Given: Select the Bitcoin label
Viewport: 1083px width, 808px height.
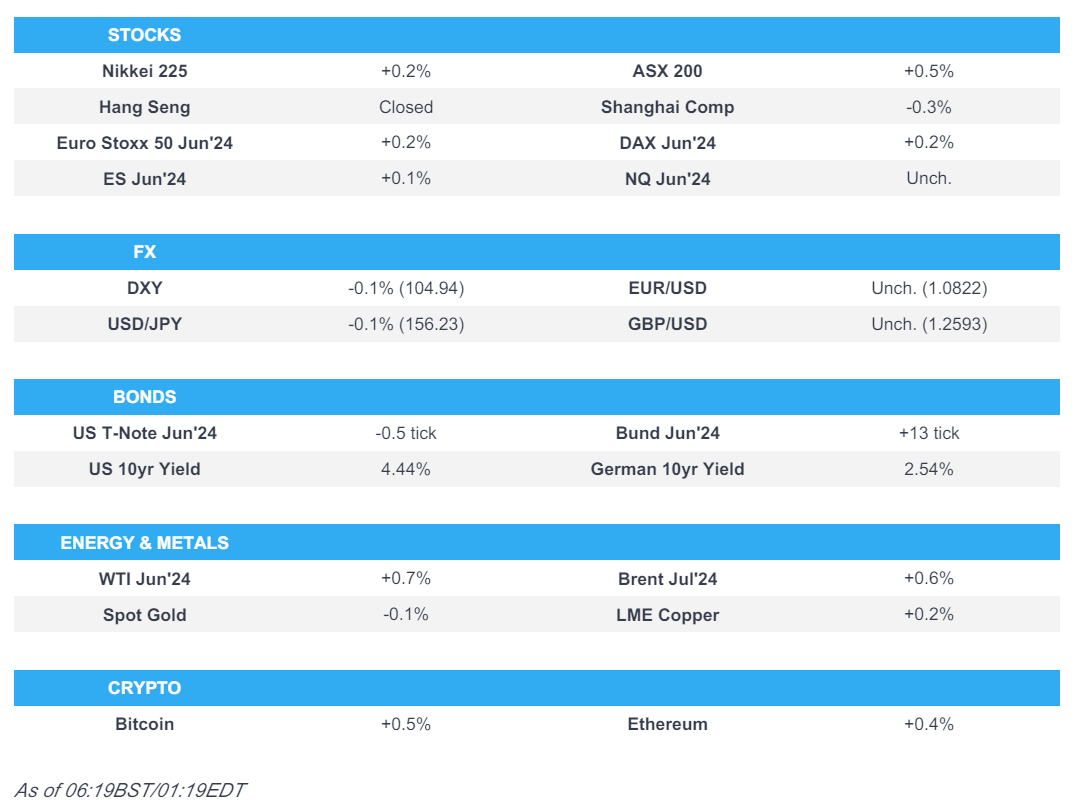Looking at the screenshot, I should click(144, 724).
